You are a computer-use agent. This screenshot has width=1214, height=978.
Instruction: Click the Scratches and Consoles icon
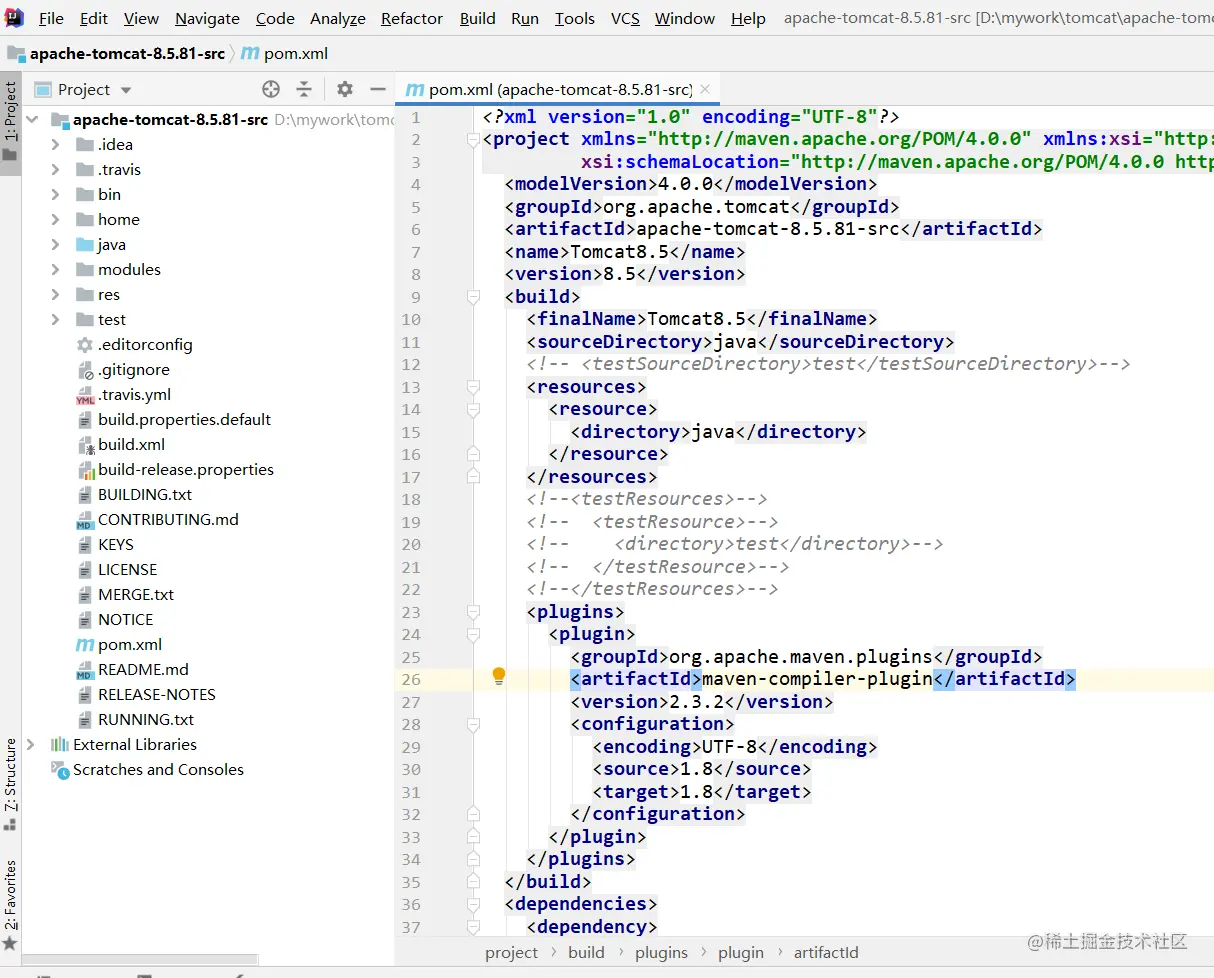60,769
